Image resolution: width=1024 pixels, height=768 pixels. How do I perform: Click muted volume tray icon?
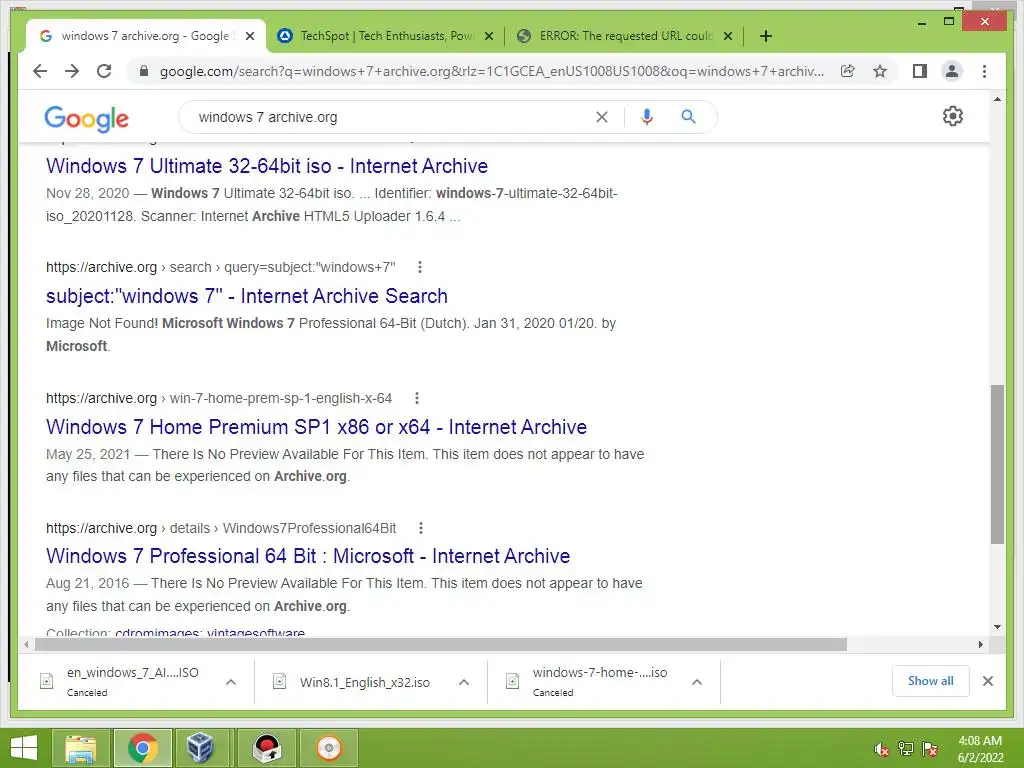881,750
